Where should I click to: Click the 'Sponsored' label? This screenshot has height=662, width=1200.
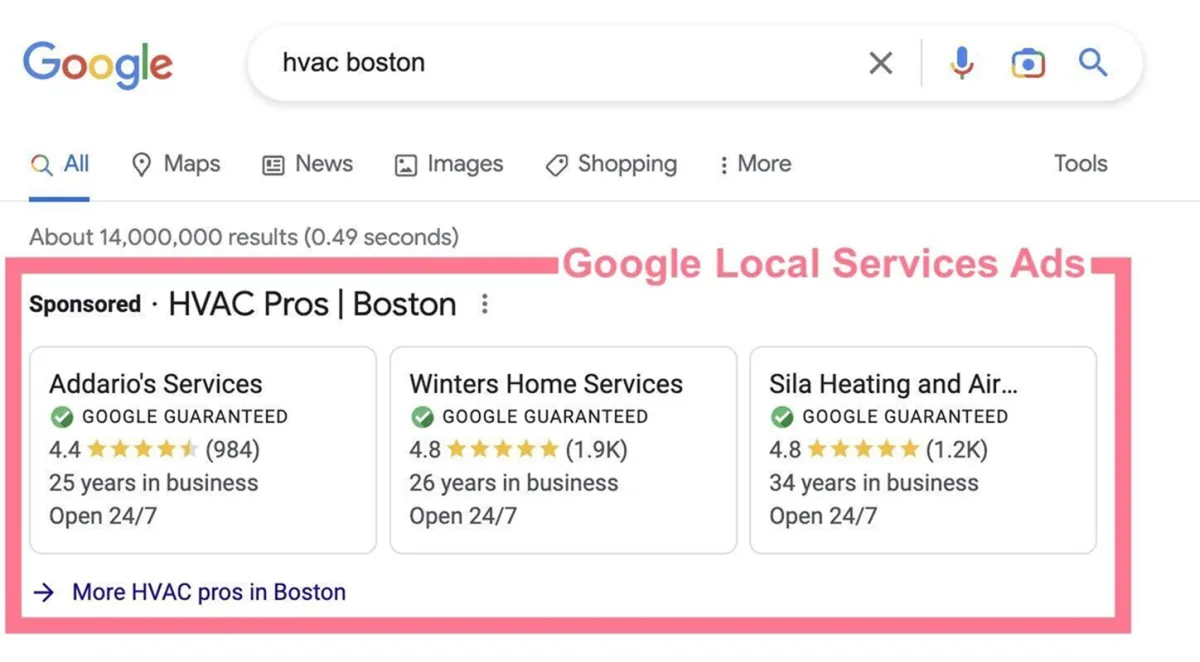[85, 304]
